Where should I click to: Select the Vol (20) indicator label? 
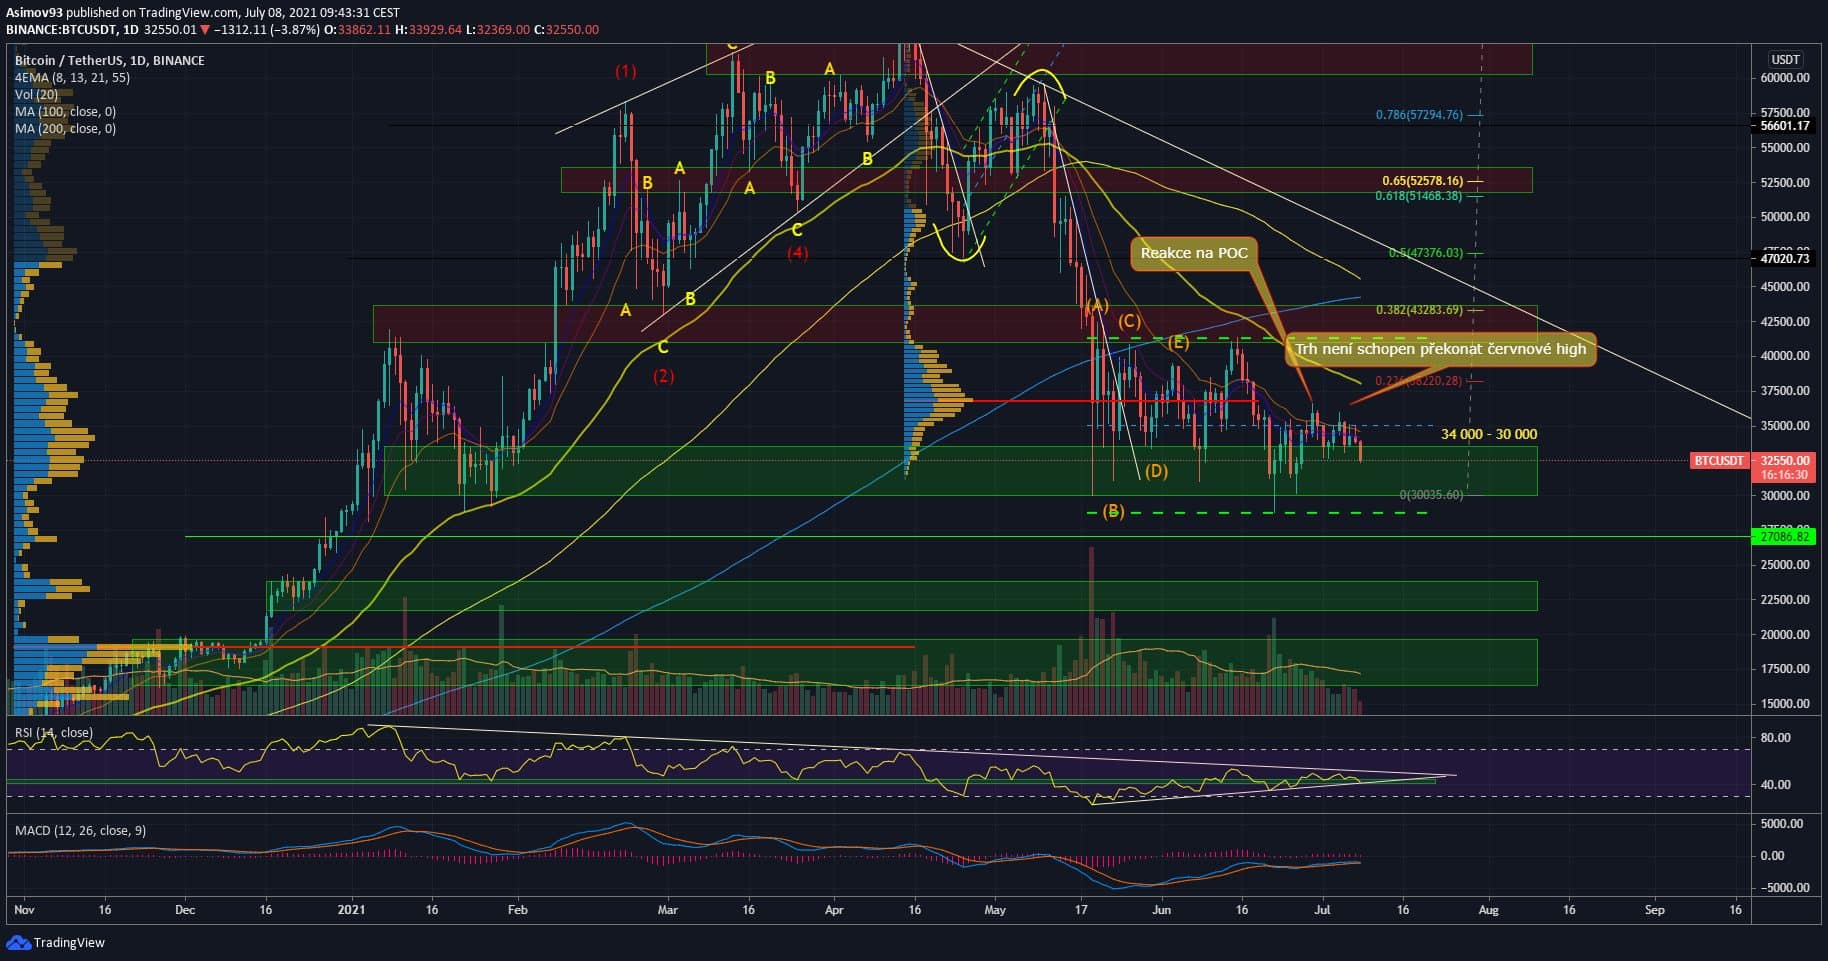(x=37, y=95)
